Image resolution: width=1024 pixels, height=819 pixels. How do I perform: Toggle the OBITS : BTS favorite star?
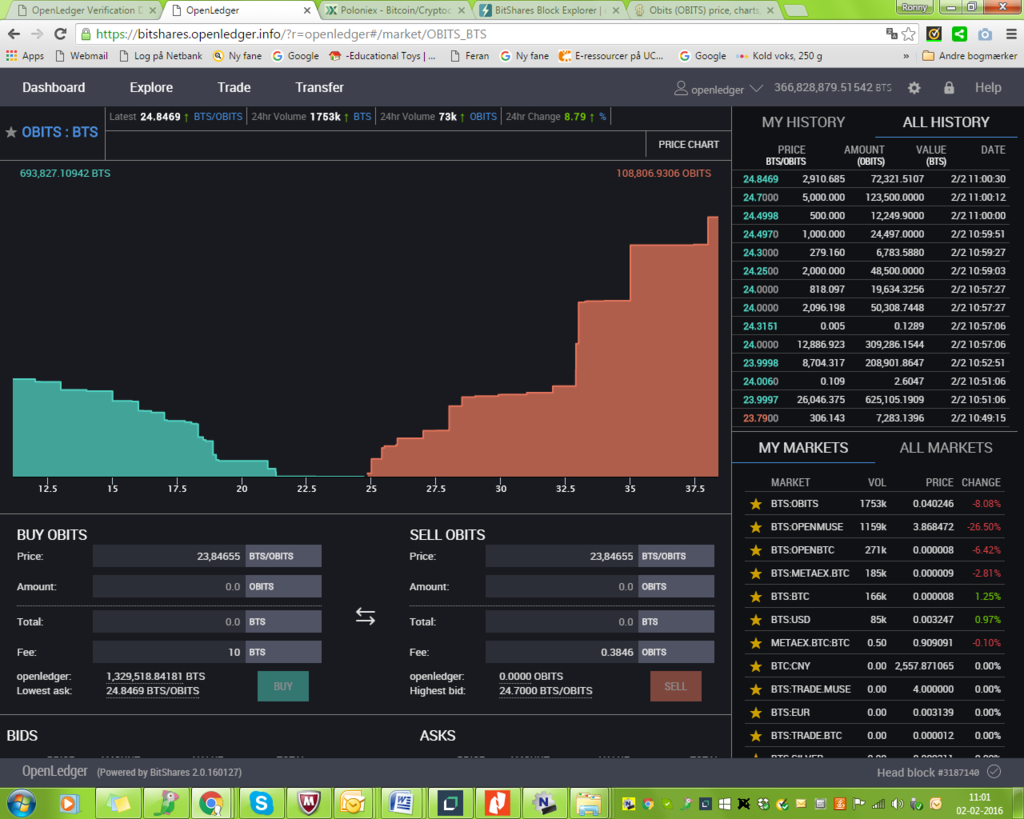click(x=11, y=133)
